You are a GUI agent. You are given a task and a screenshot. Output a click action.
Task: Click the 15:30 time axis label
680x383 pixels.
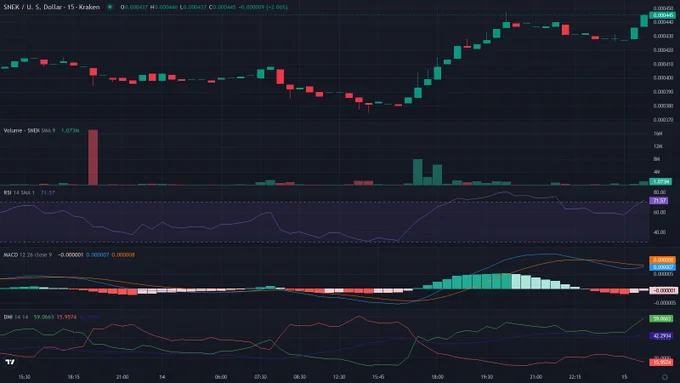(x=24, y=377)
